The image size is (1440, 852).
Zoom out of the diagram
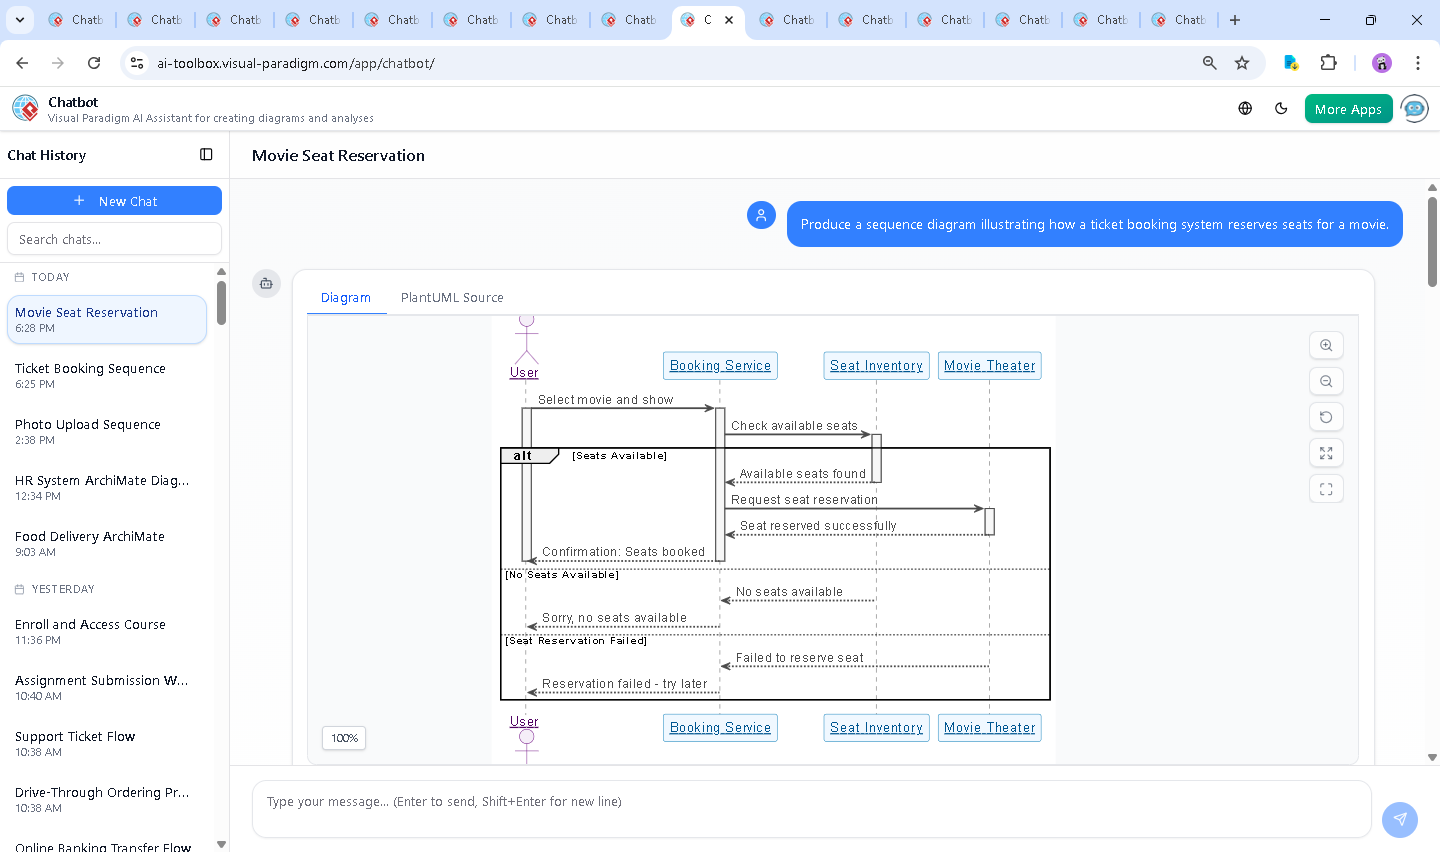(x=1326, y=381)
